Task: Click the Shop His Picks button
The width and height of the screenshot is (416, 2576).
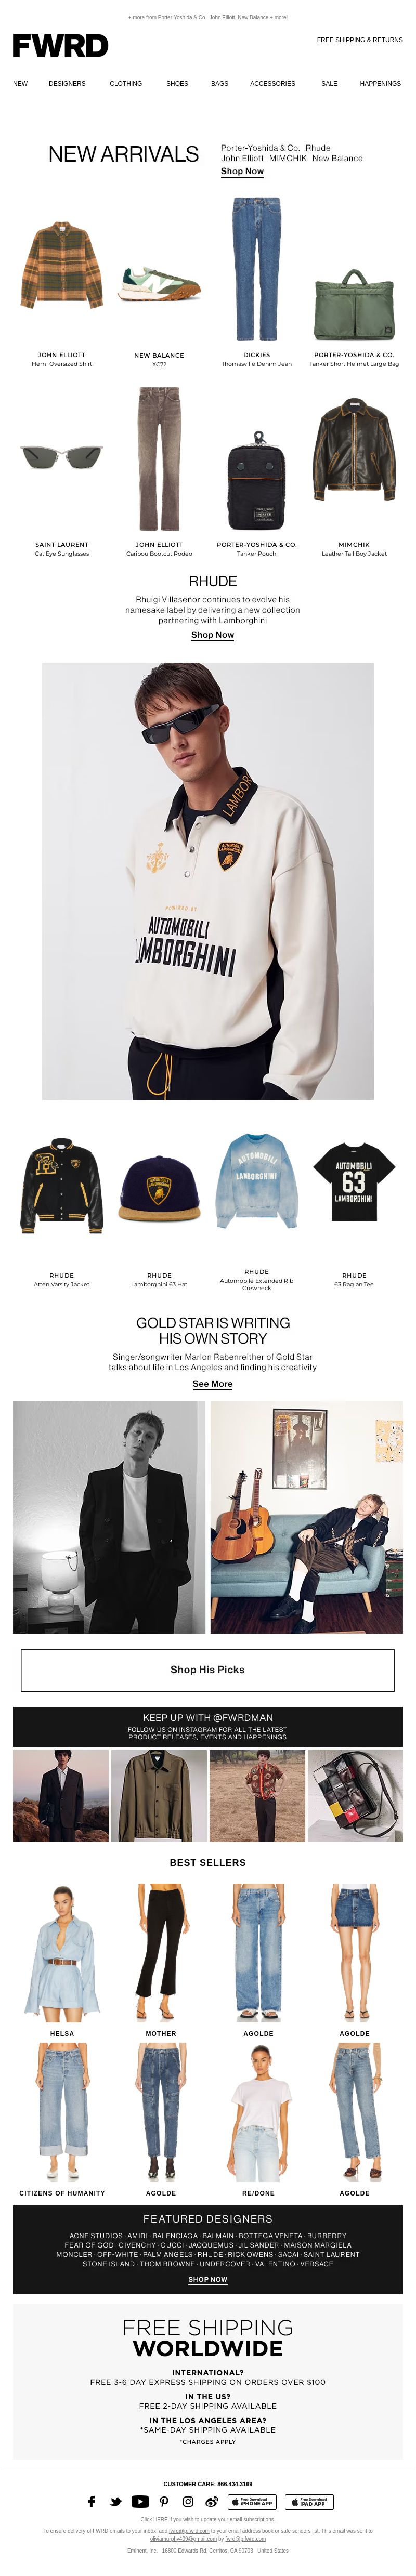Action: click(207, 1669)
